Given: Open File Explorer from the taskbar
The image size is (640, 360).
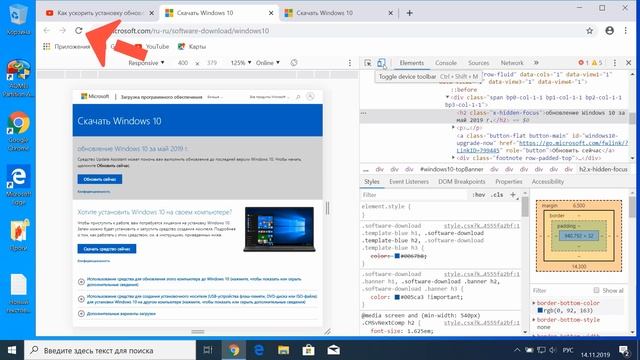Looking at the screenshot, I should [283, 350].
